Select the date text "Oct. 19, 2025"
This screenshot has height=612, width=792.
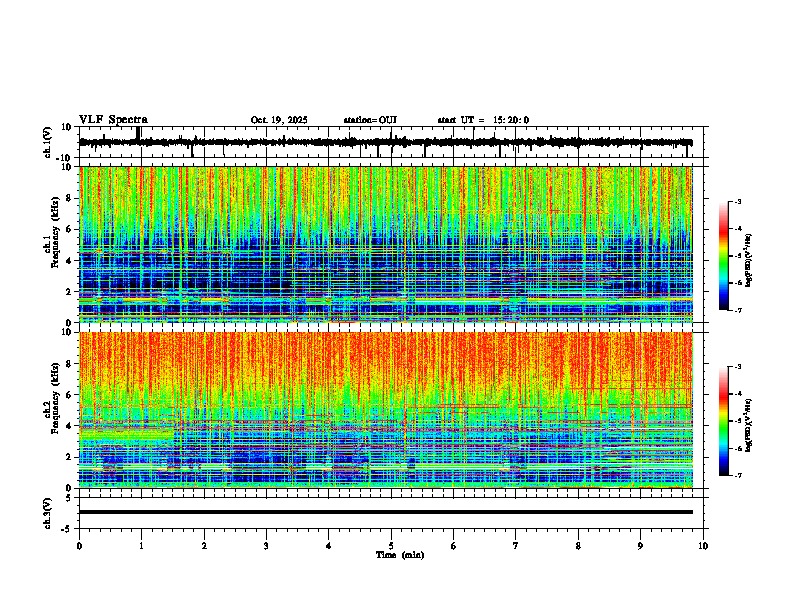[279, 120]
